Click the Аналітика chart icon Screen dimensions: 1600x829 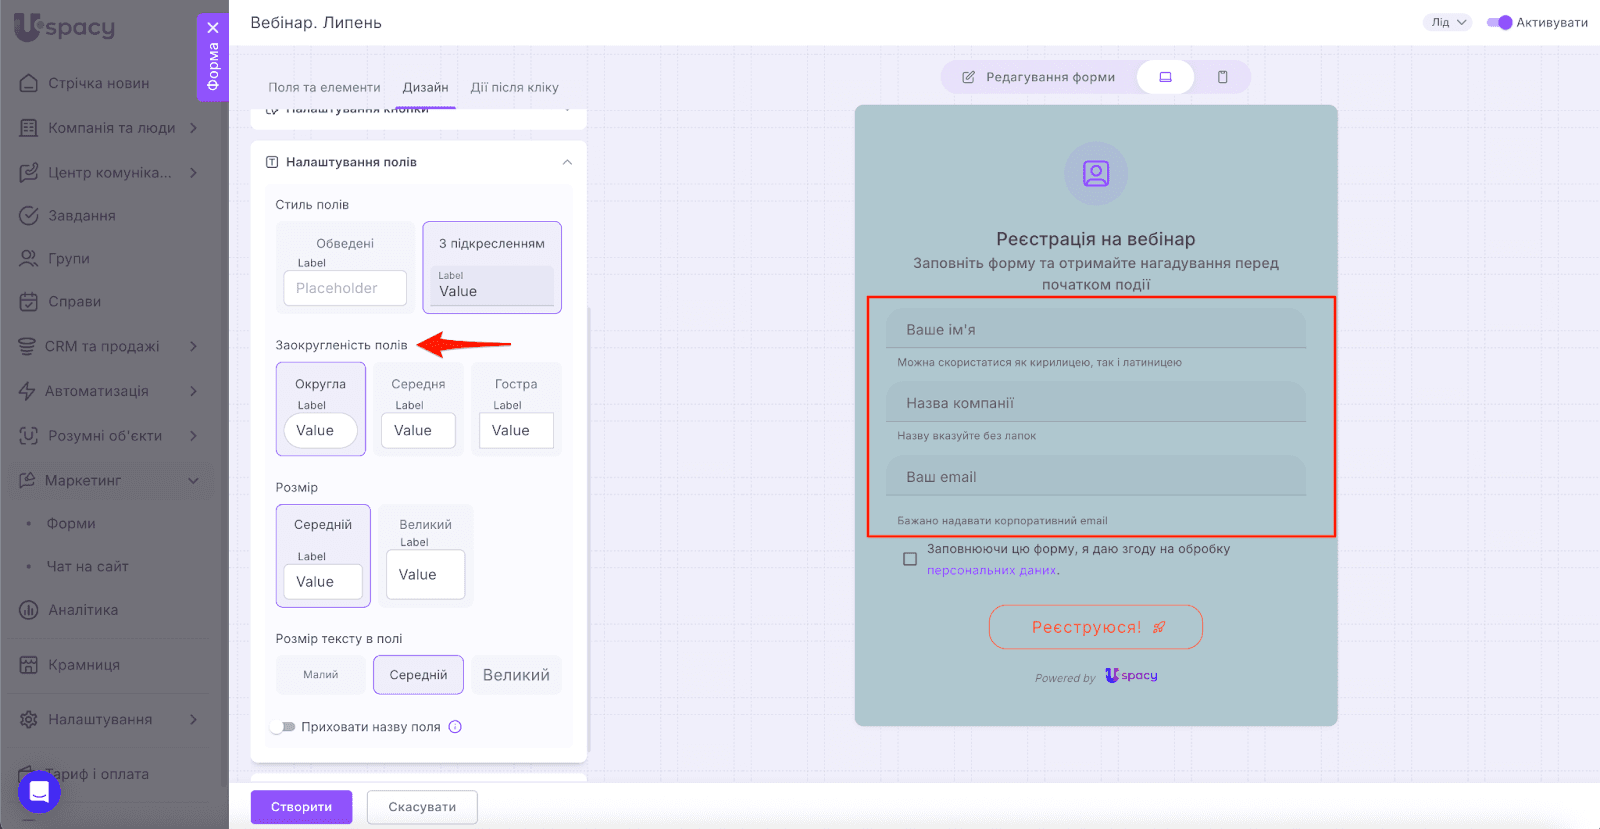coord(29,610)
